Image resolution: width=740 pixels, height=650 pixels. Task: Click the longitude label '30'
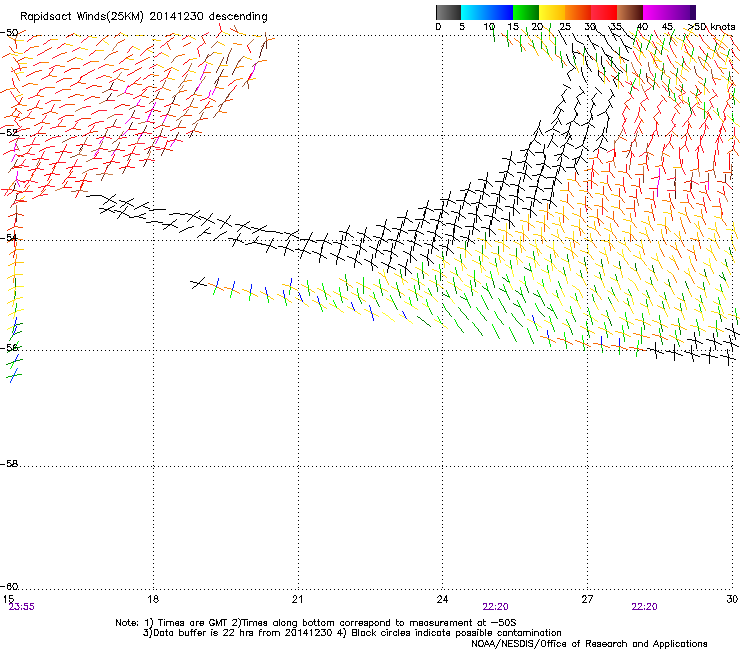tap(732, 599)
